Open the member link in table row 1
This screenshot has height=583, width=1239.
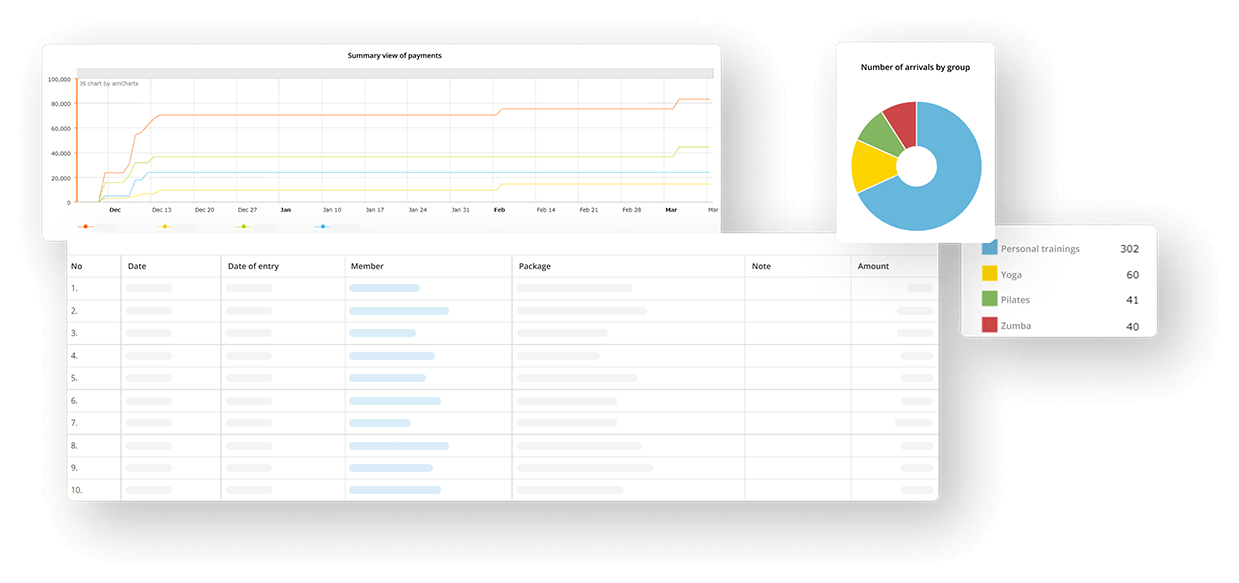tap(384, 288)
